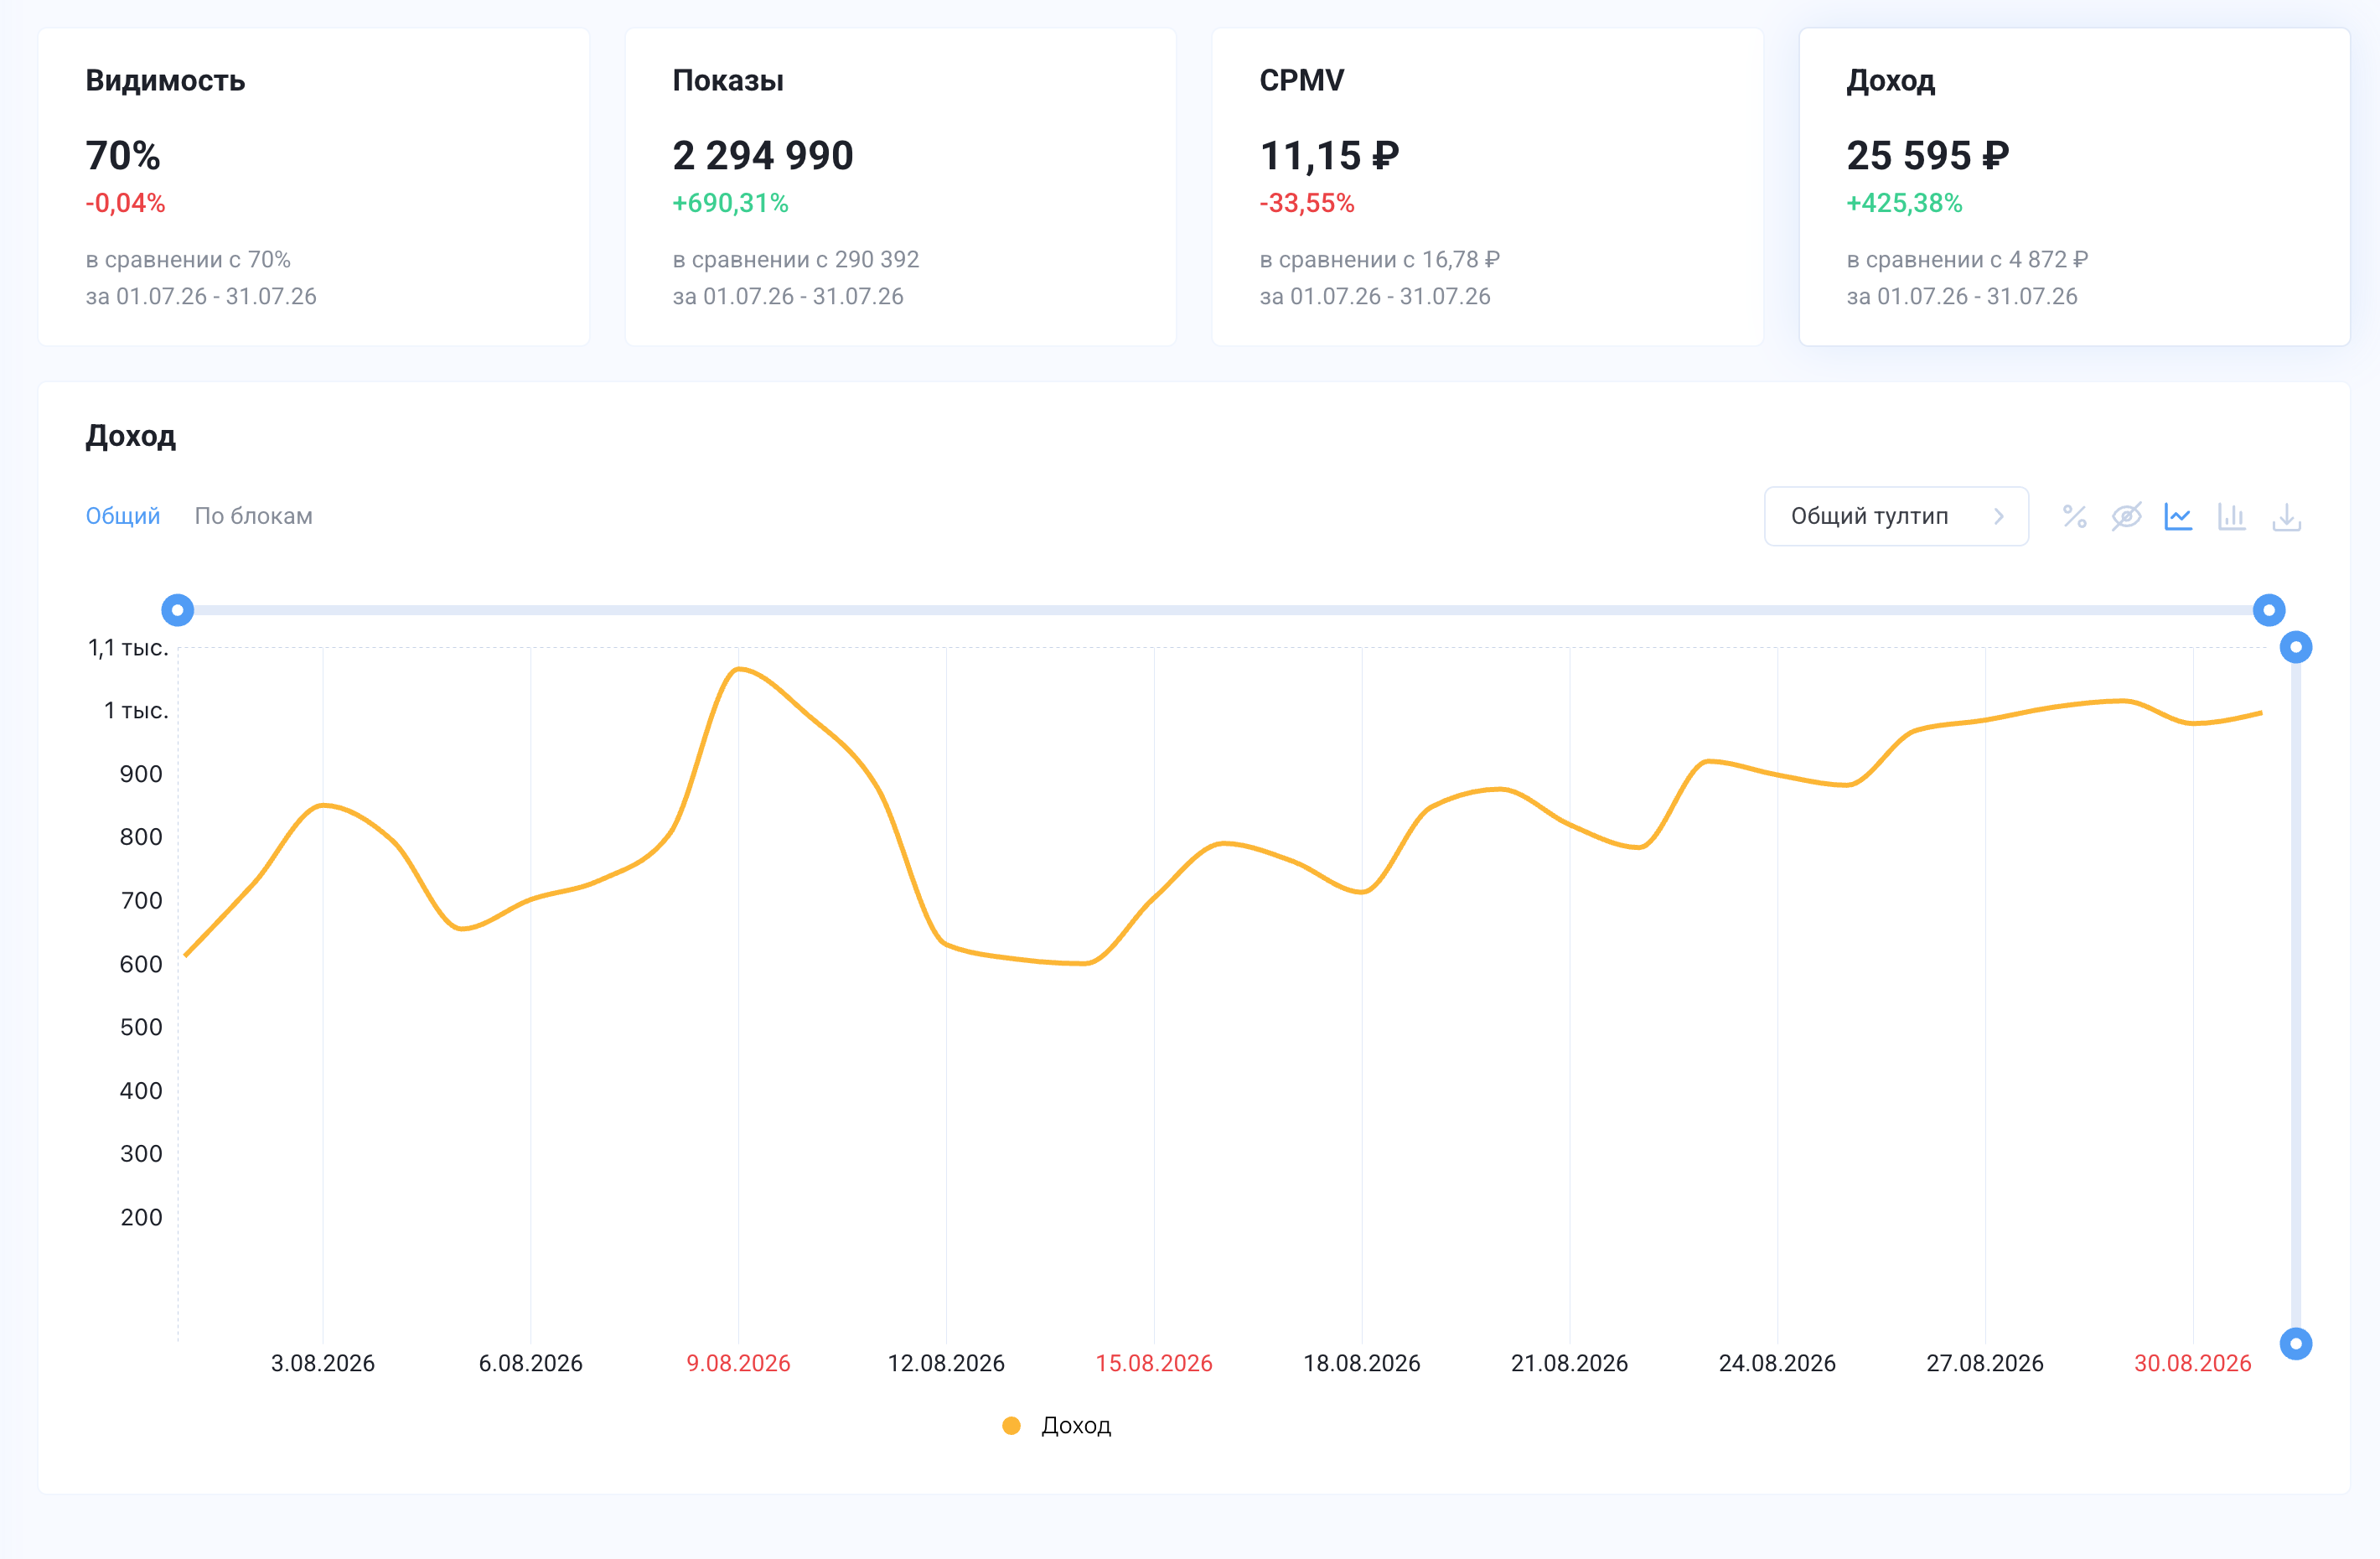The image size is (2380, 1559).
Task: Click the 9.08.2026 date label on the axis
Action: pyautogui.click(x=738, y=1363)
